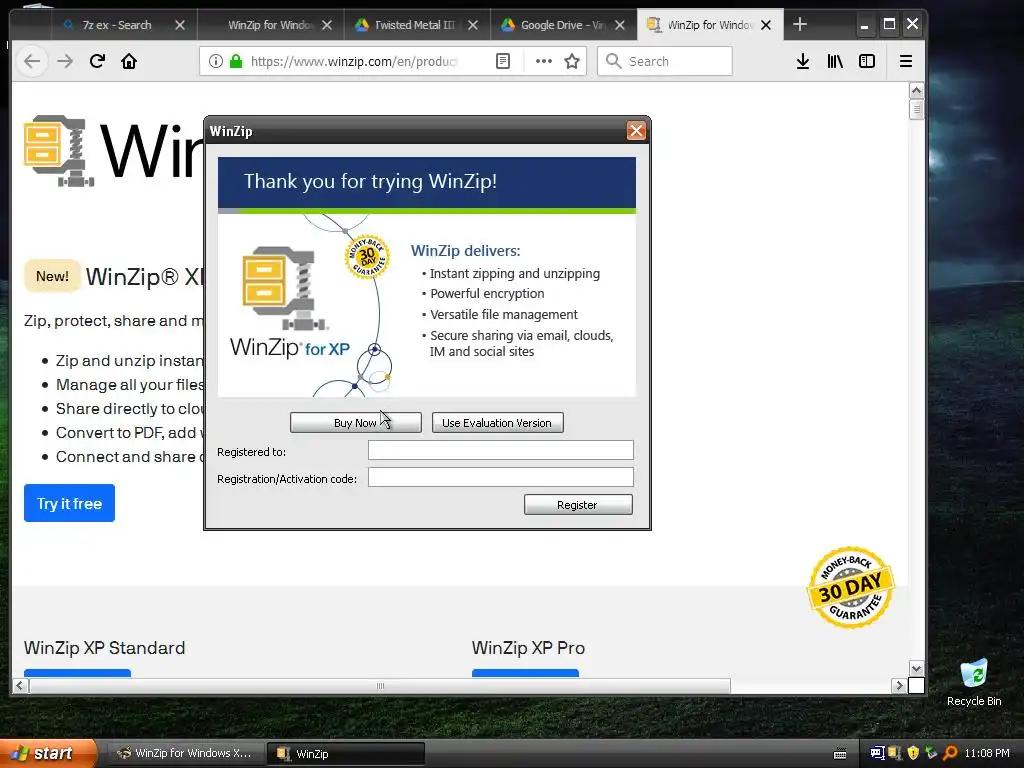Toggle reader view icon in address bar

point(503,61)
